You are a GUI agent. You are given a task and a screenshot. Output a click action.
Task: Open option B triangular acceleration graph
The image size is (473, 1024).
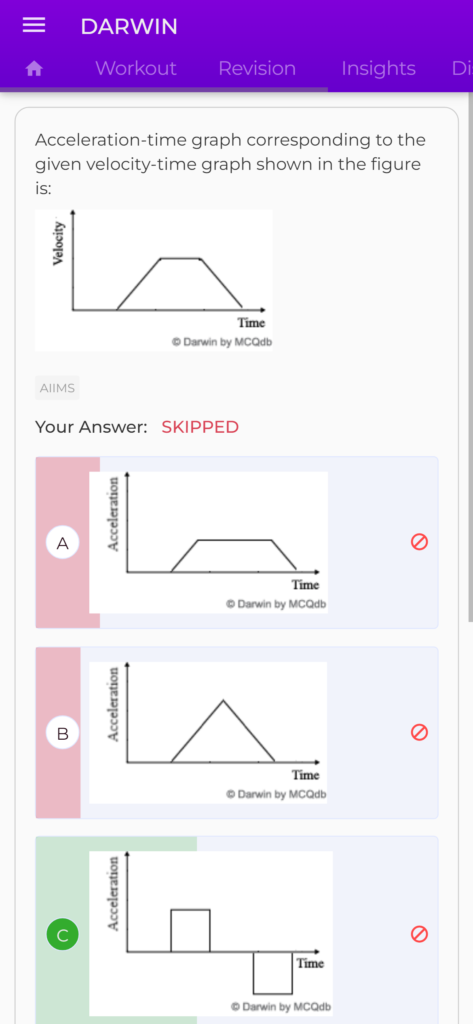tap(208, 732)
